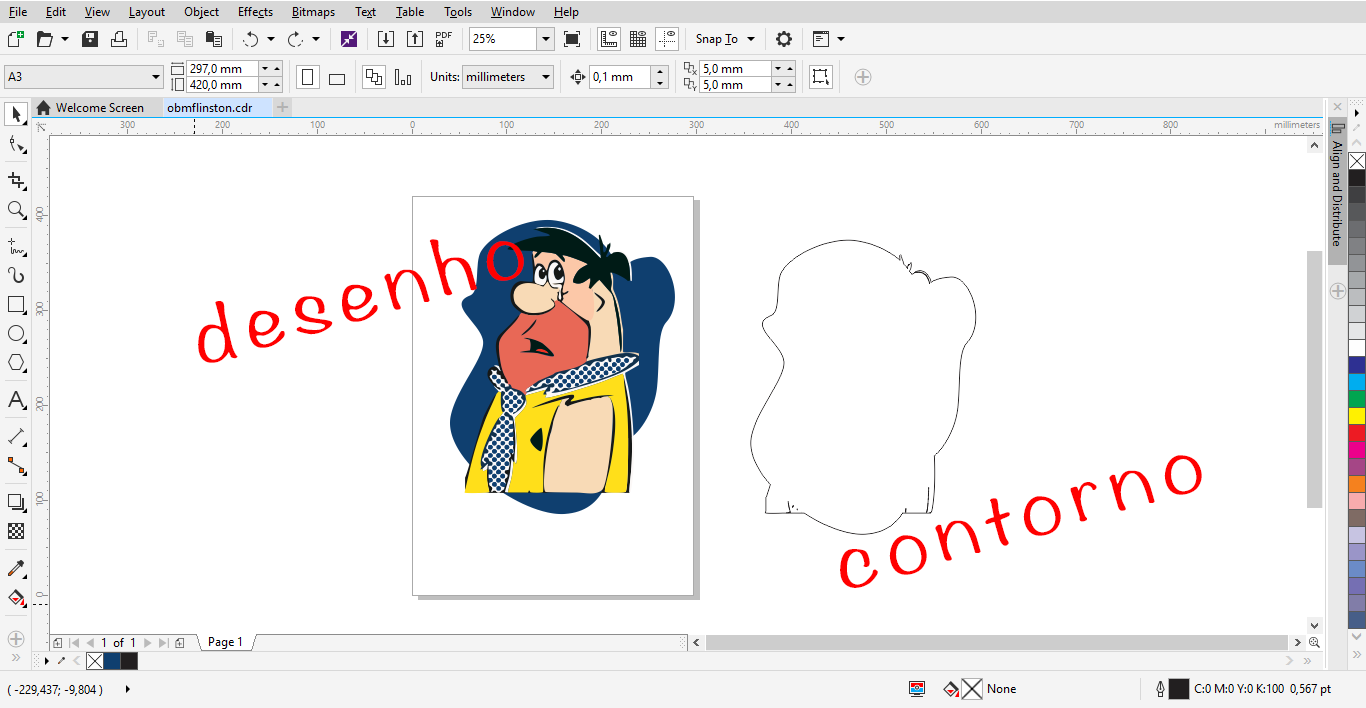Screen dimensions: 1366x708
Task: Select the Freehand drawing tool
Action: [x=16, y=245]
